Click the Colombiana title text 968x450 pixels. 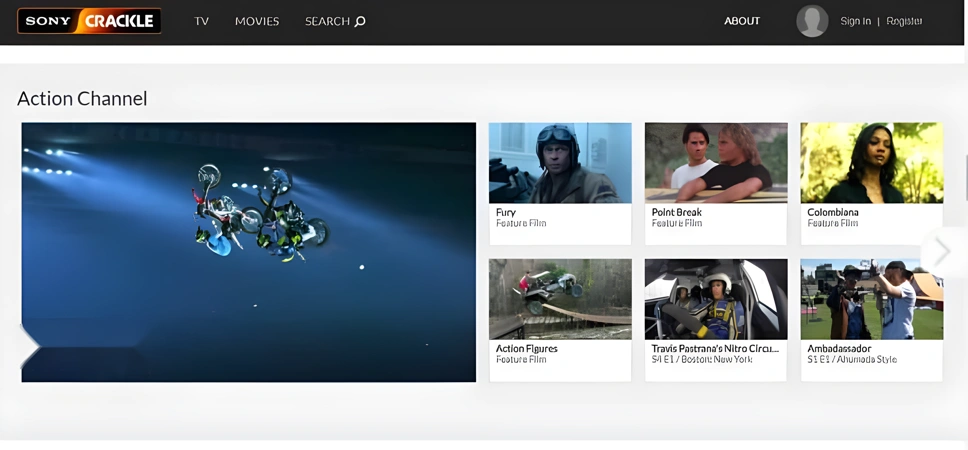coord(833,212)
